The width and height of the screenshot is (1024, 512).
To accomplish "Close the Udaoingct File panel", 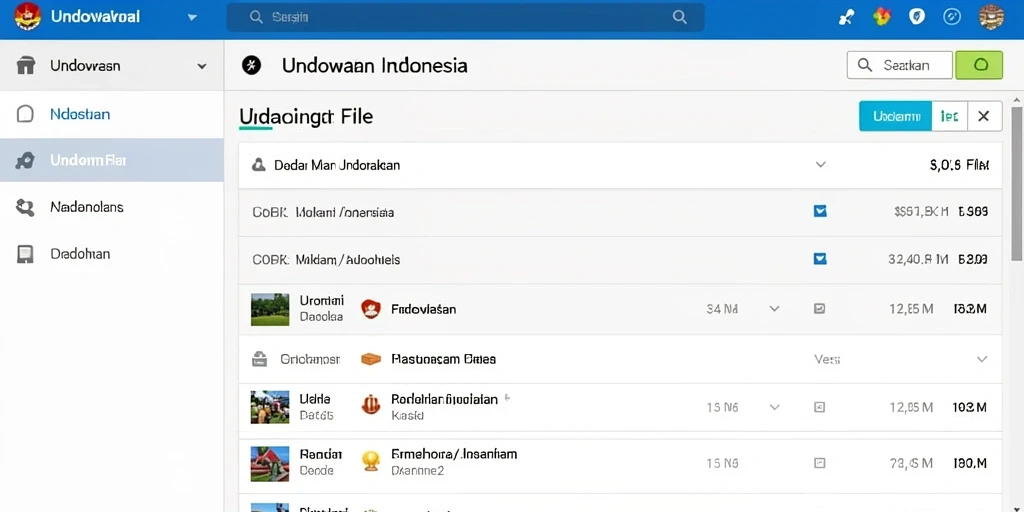I will tap(984, 116).
